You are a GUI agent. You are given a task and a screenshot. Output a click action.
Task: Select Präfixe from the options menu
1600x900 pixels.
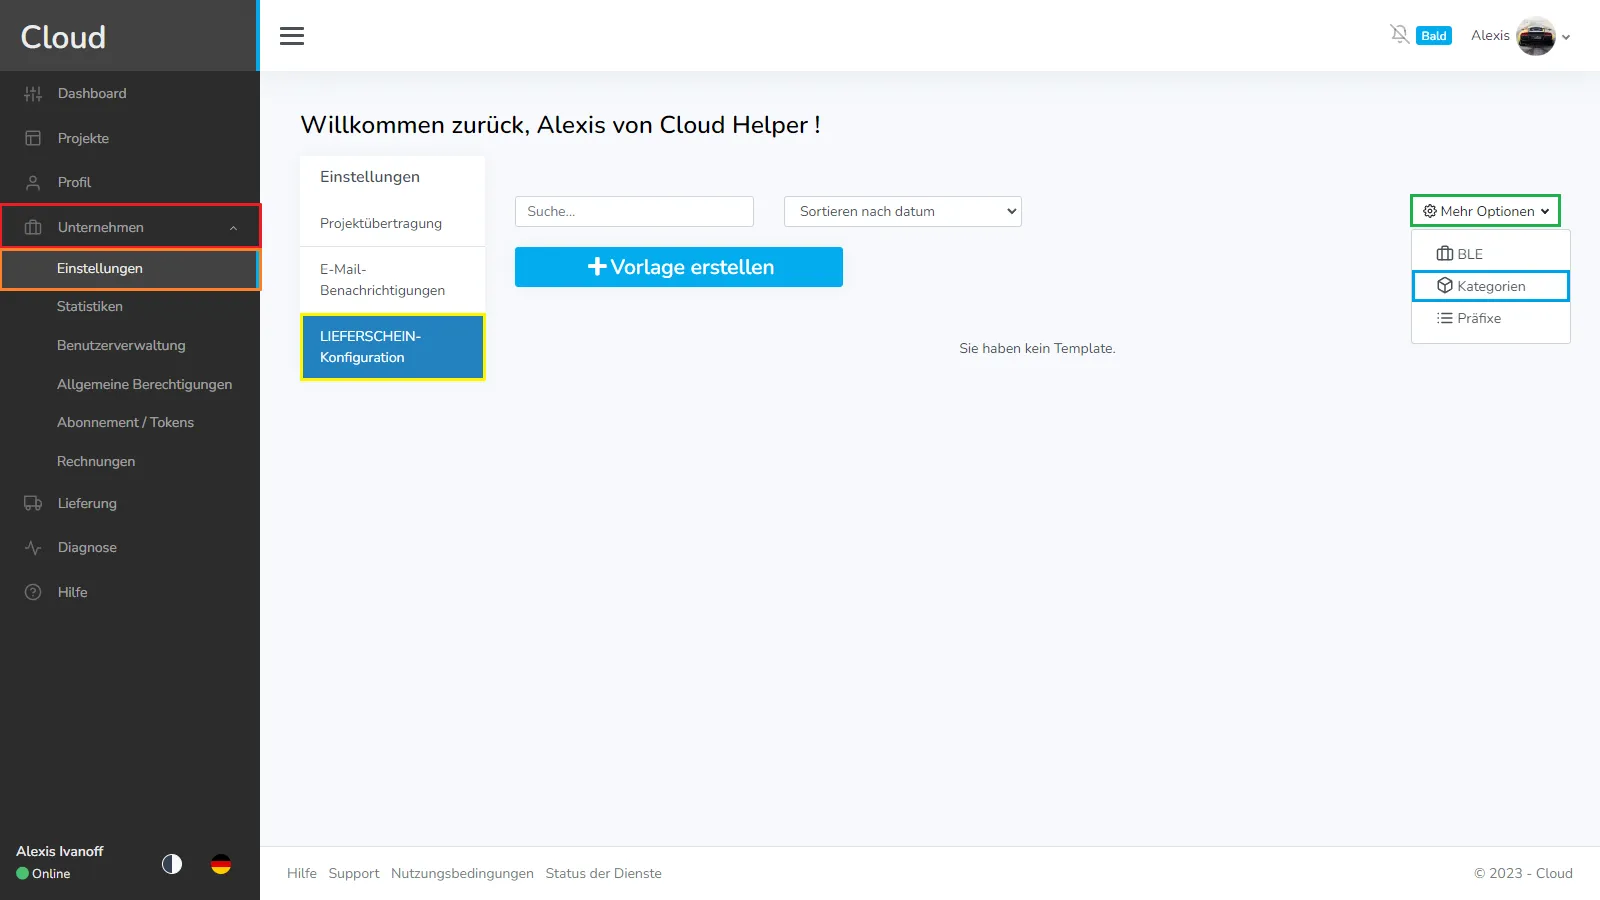(1478, 318)
